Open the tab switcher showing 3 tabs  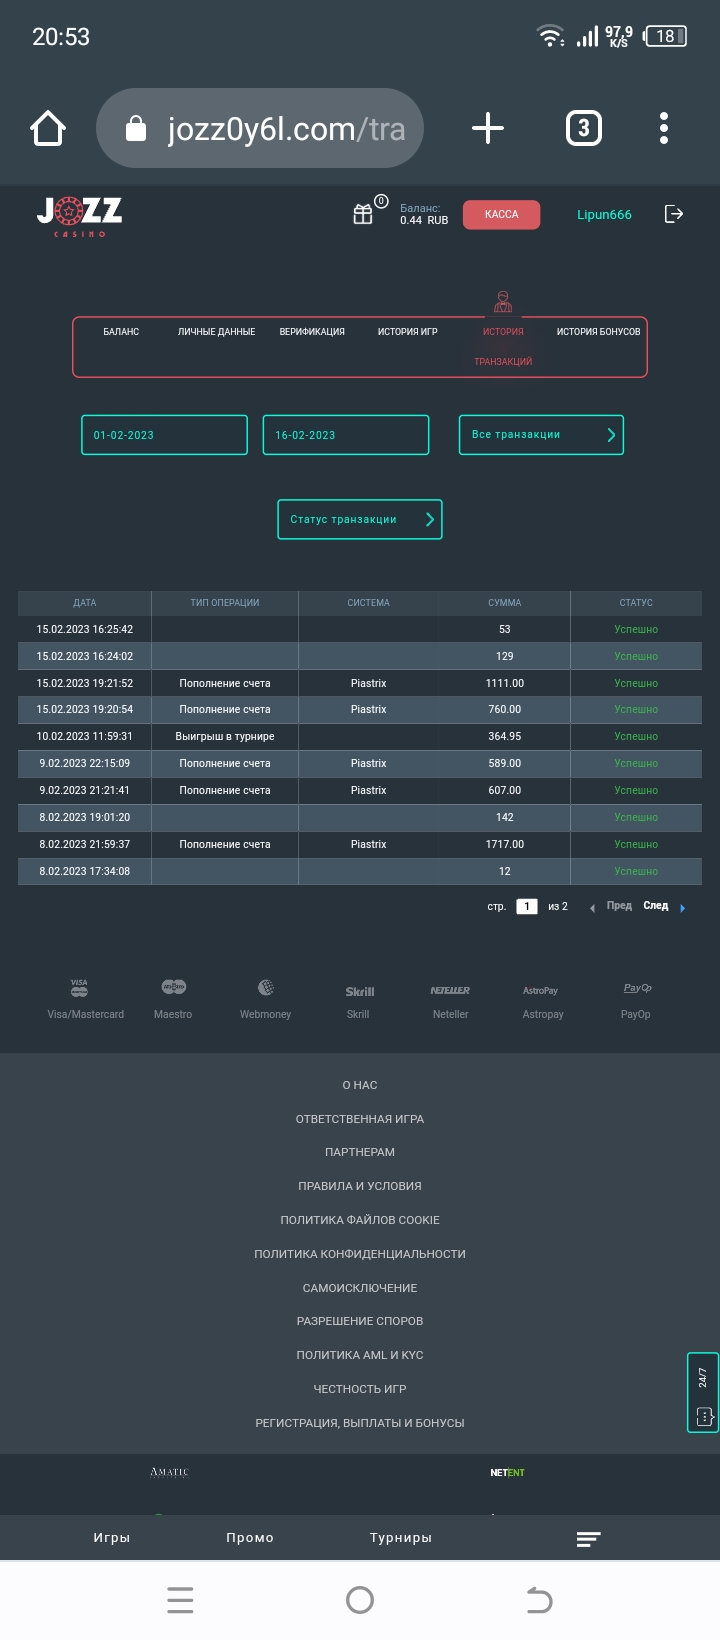[x=584, y=128]
